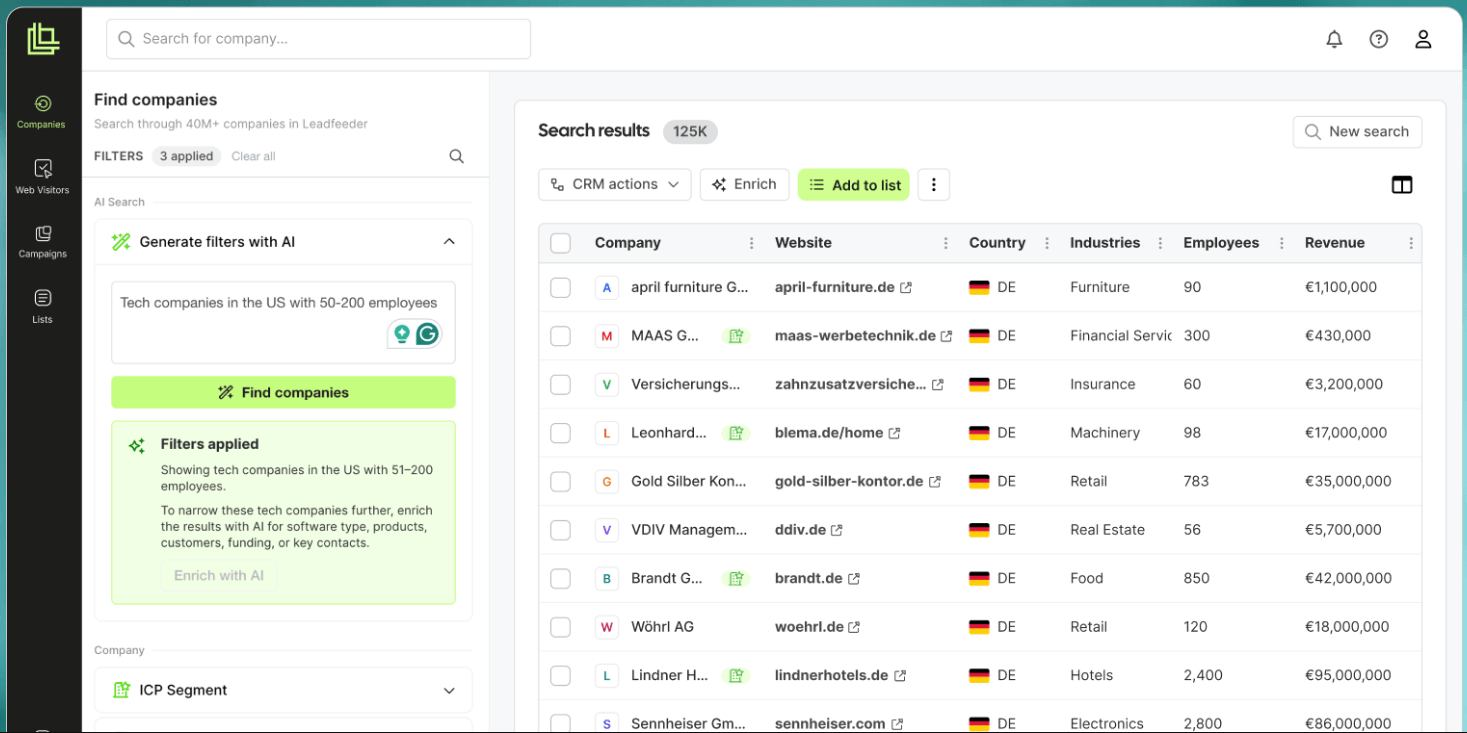Click the Real Estate industry cell
The width and height of the screenshot is (1467, 733).
pyautogui.click(x=1107, y=530)
